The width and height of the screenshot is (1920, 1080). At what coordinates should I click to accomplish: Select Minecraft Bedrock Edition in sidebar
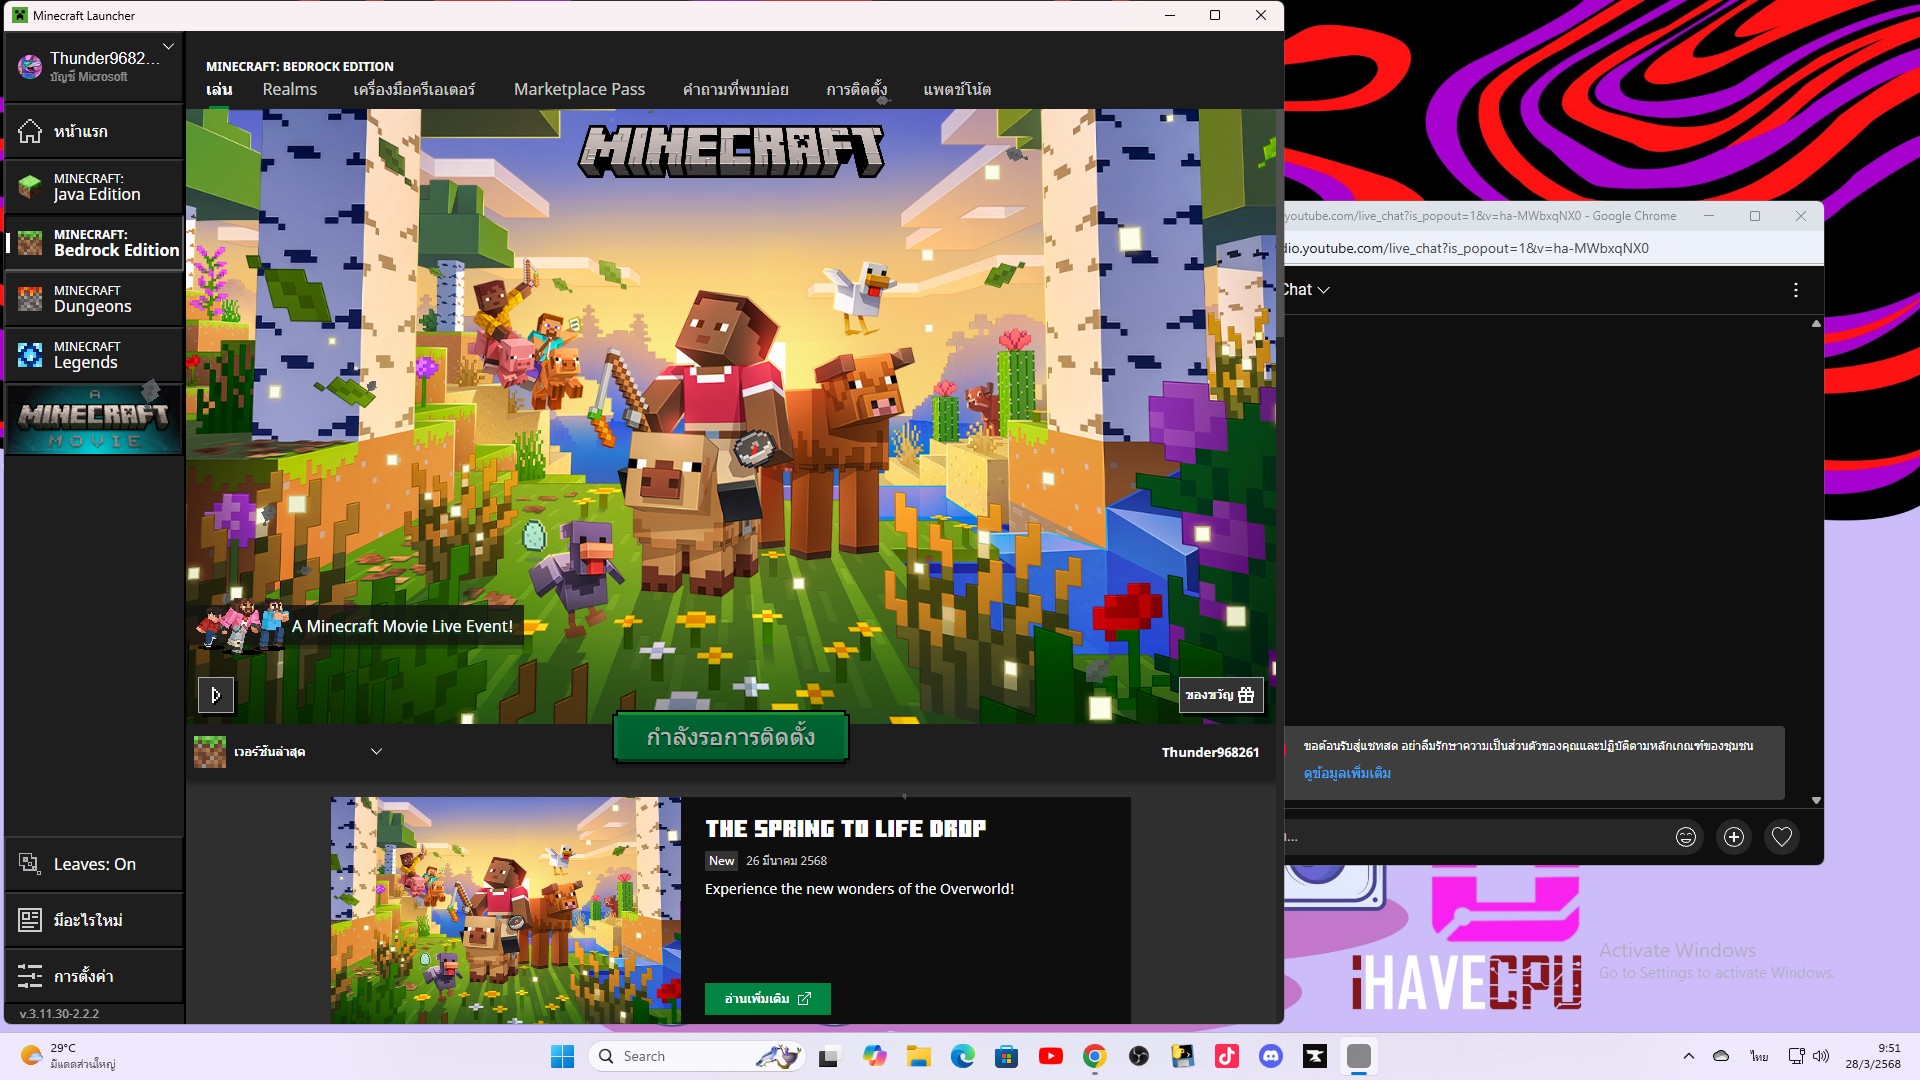[x=94, y=243]
